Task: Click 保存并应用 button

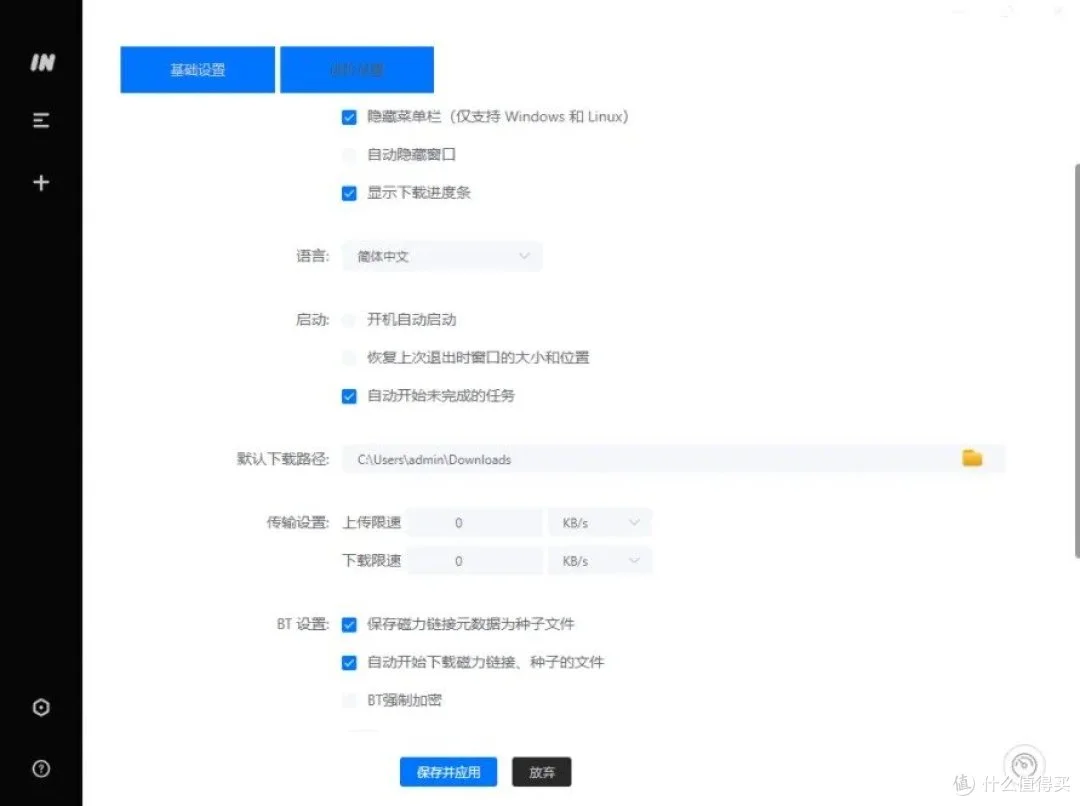Action: (449, 772)
